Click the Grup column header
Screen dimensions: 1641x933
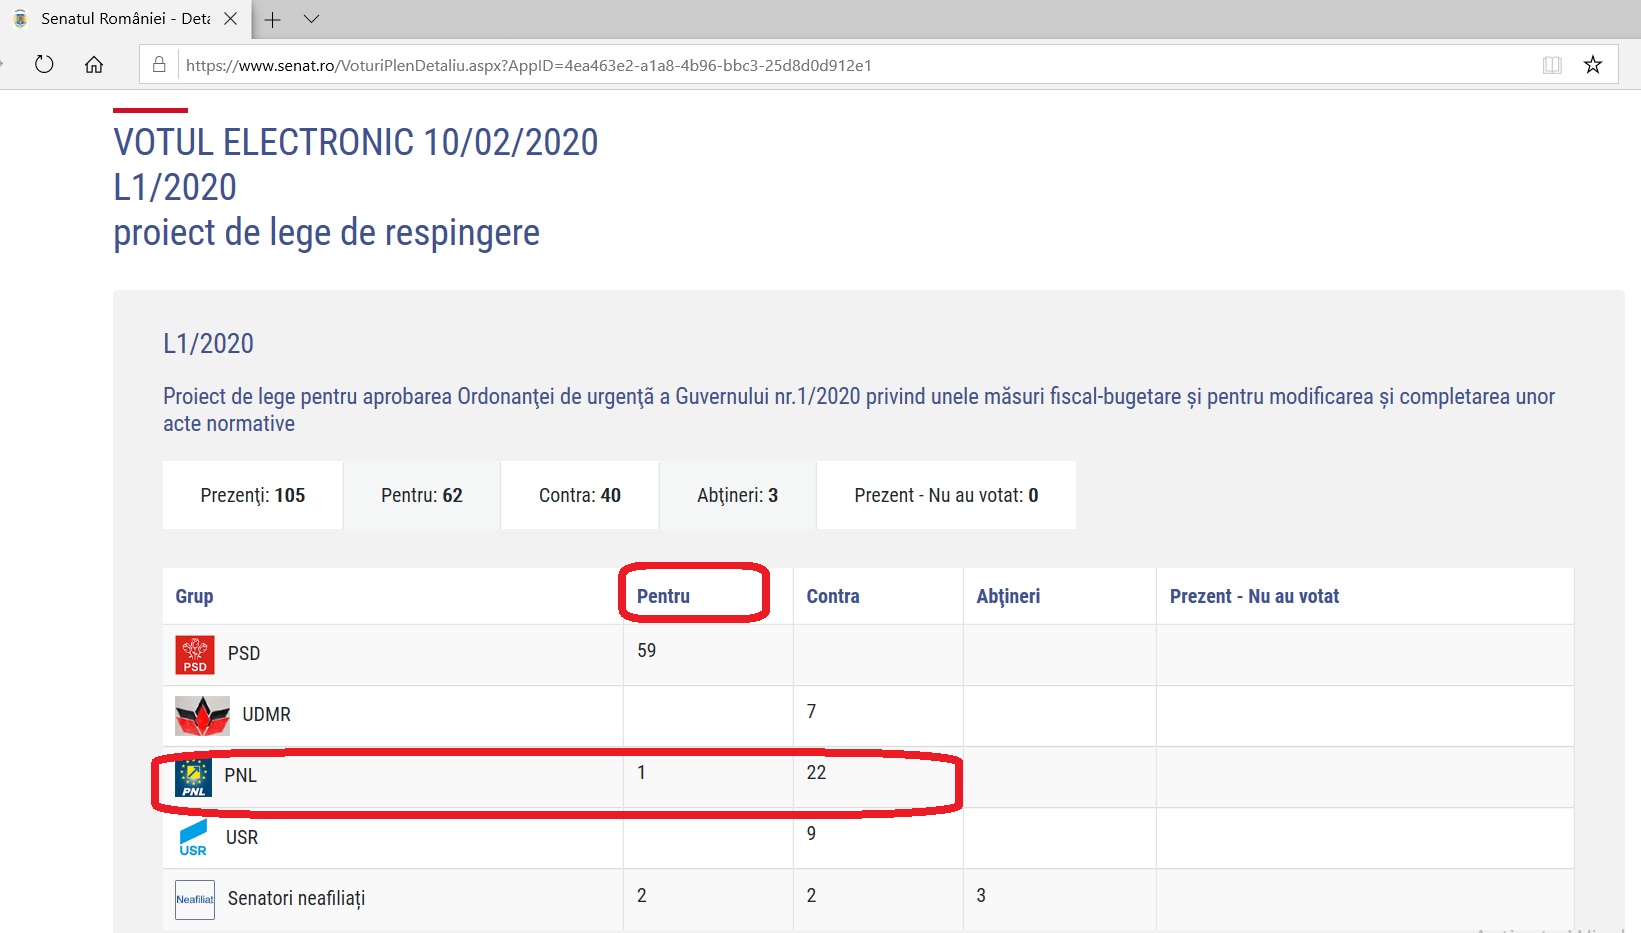pos(194,596)
